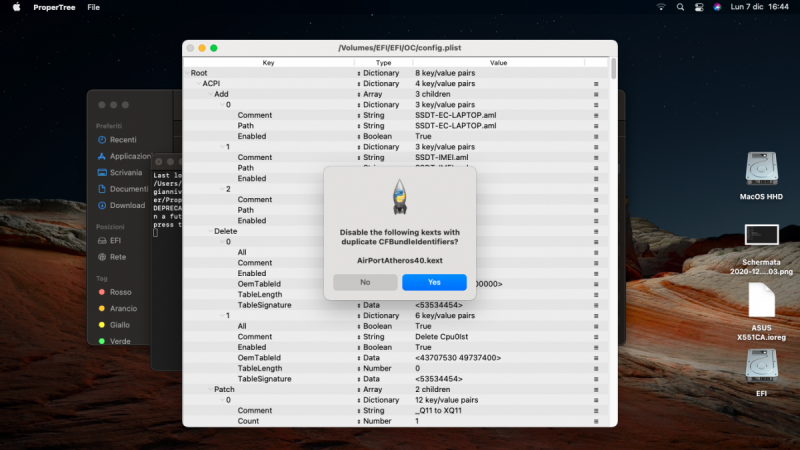Click the plist window vertical scrollbar
The height and width of the screenshot is (450, 800).
(x=613, y=69)
